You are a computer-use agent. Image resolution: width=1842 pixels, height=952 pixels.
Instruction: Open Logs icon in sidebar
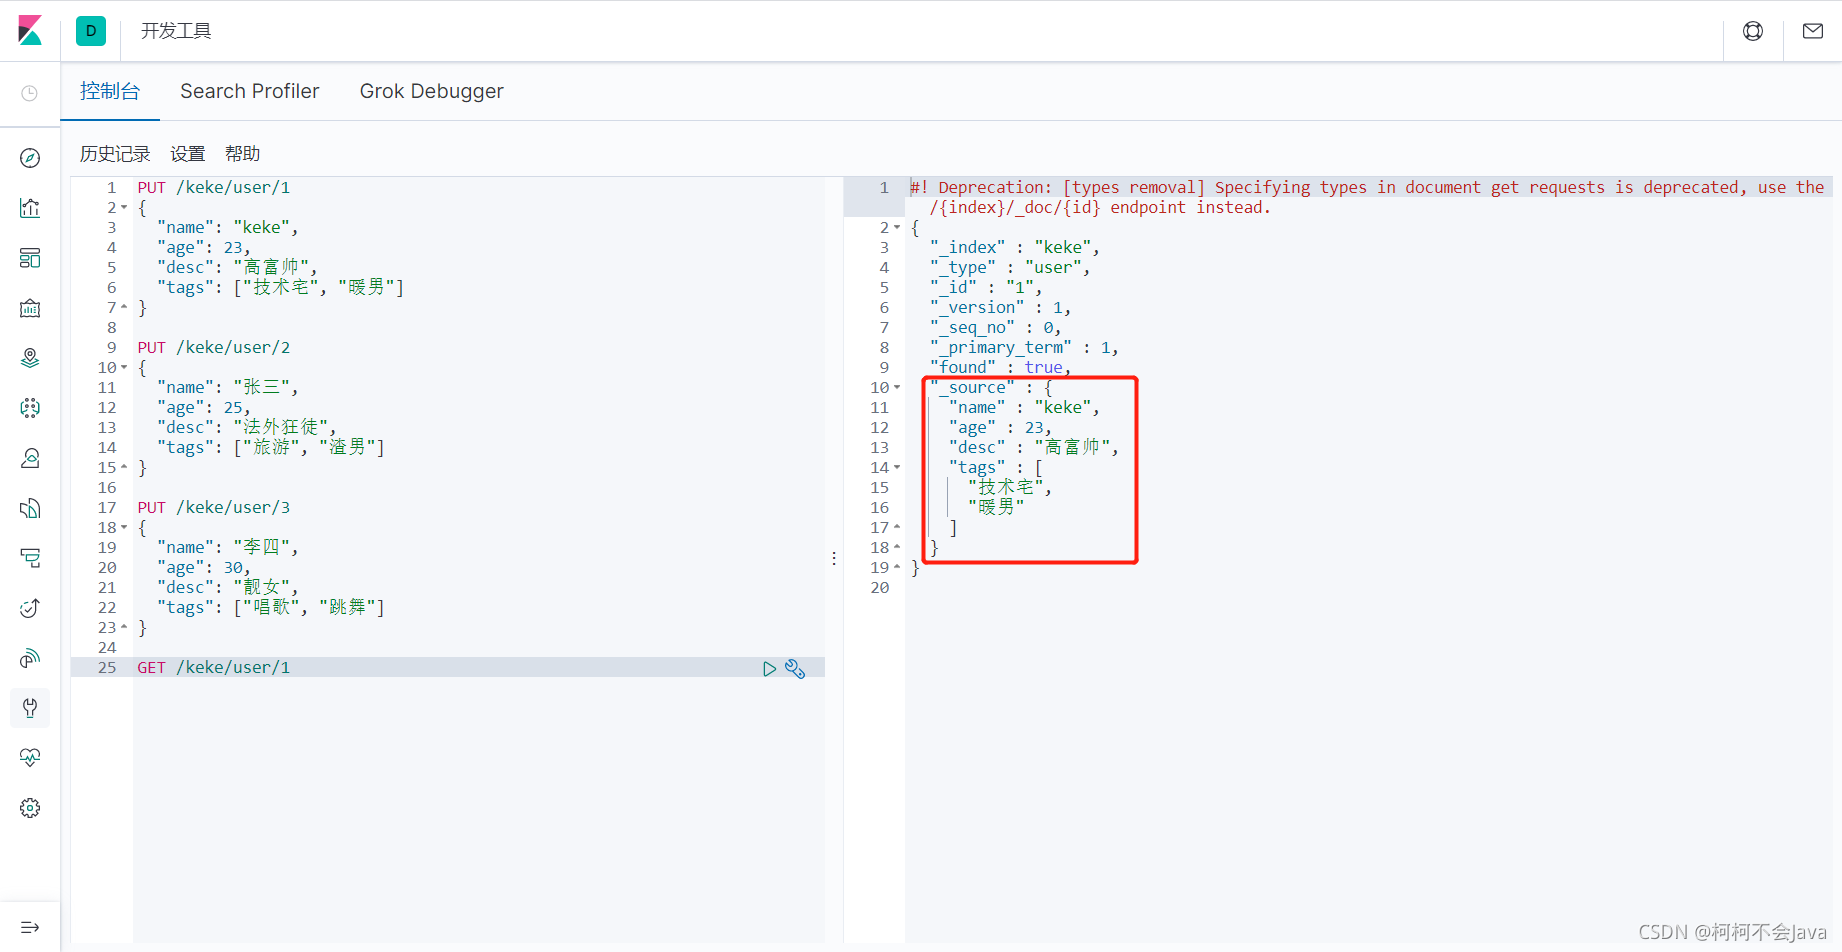click(x=30, y=508)
